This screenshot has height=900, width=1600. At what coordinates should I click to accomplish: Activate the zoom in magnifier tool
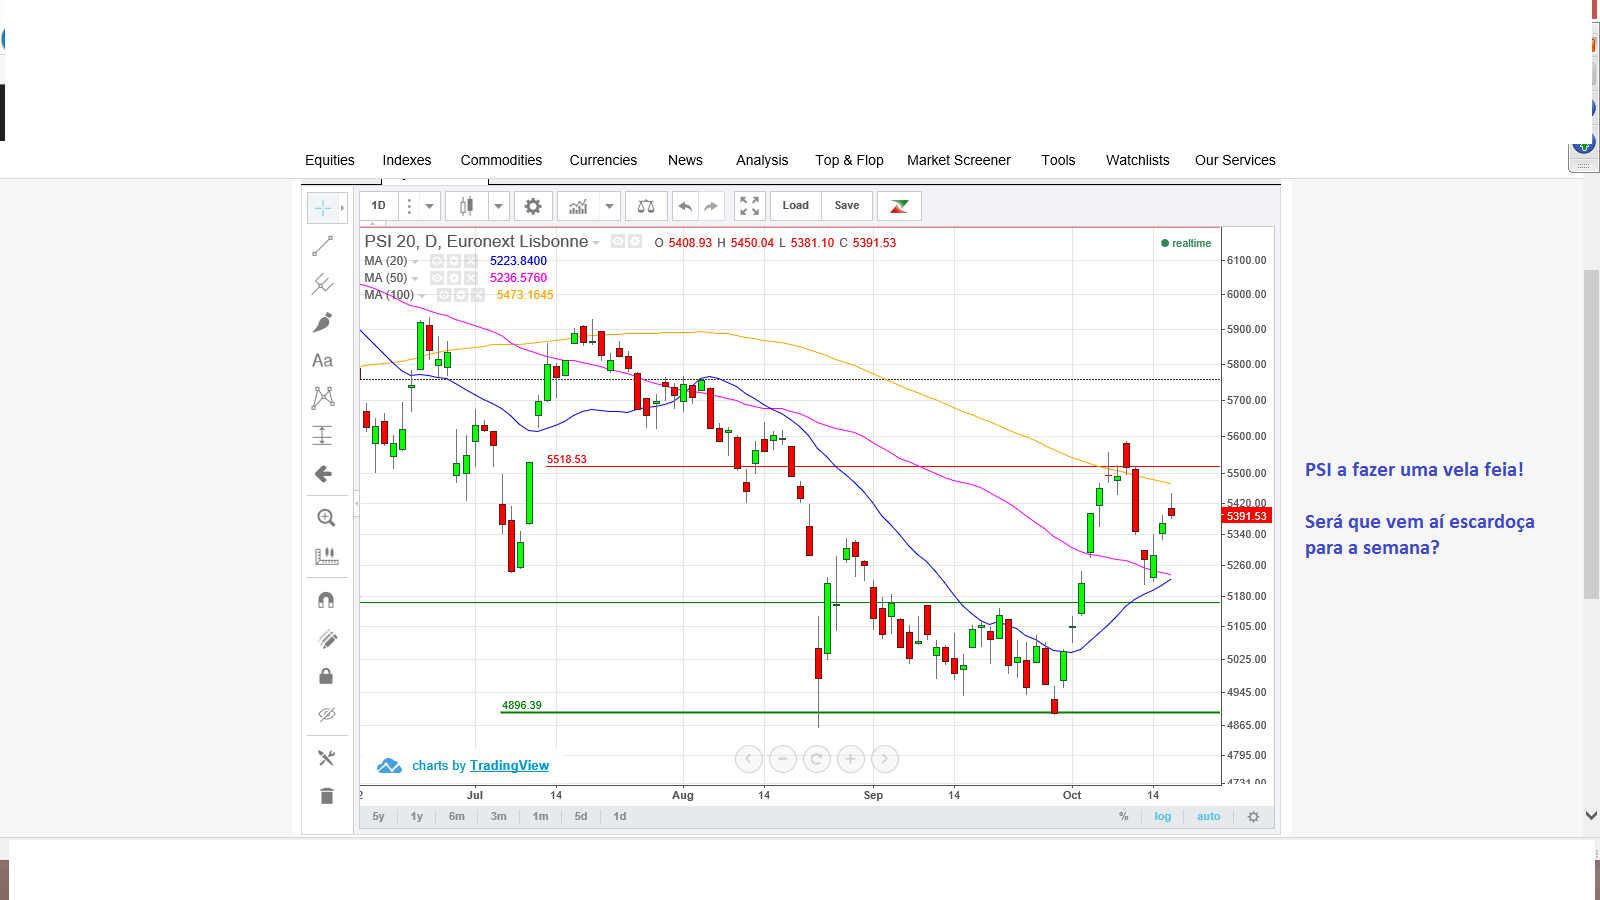tap(326, 518)
